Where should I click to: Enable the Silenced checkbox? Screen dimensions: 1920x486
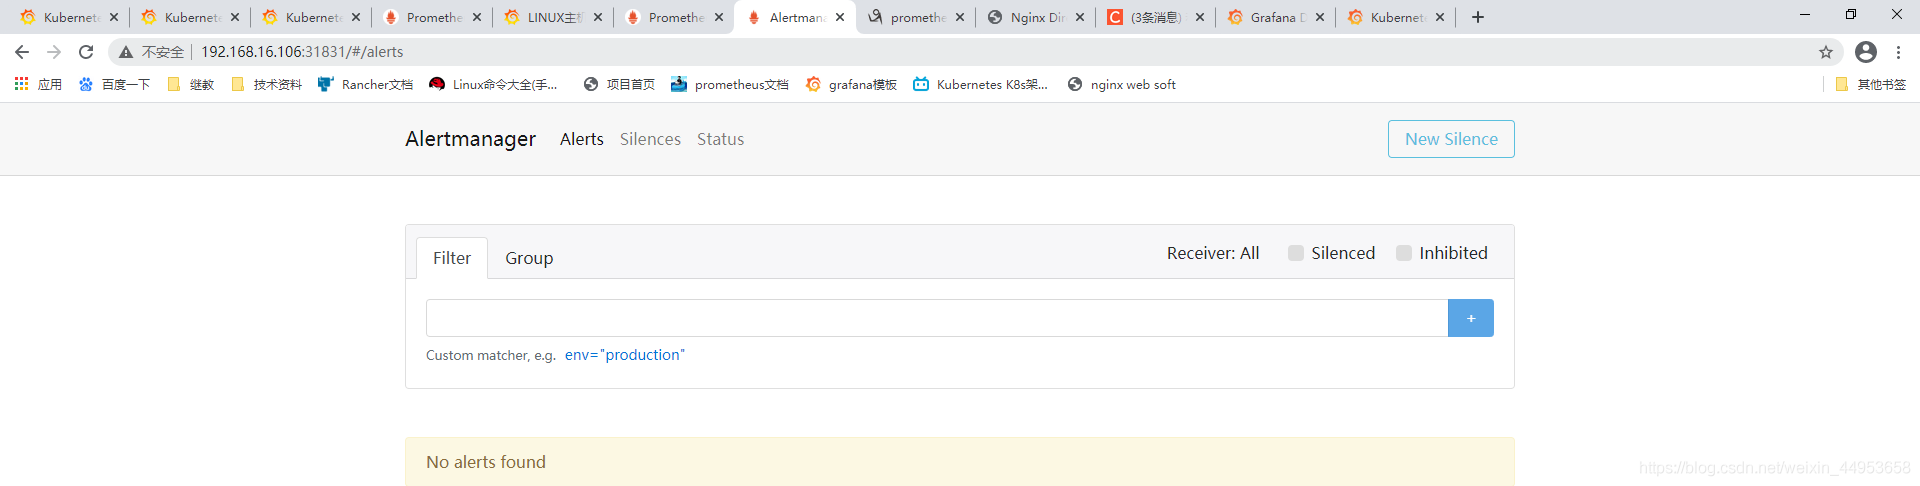click(x=1296, y=253)
